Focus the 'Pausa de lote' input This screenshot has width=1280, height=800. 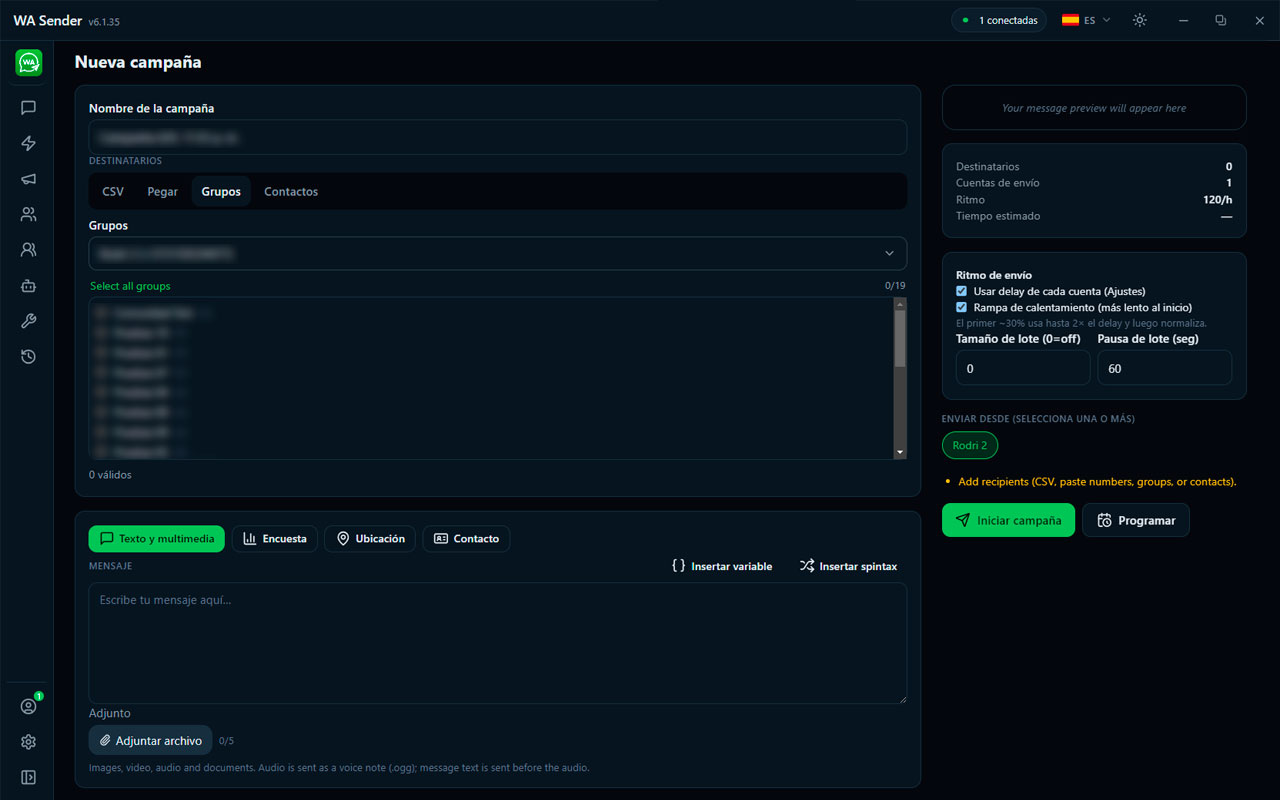1164,368
